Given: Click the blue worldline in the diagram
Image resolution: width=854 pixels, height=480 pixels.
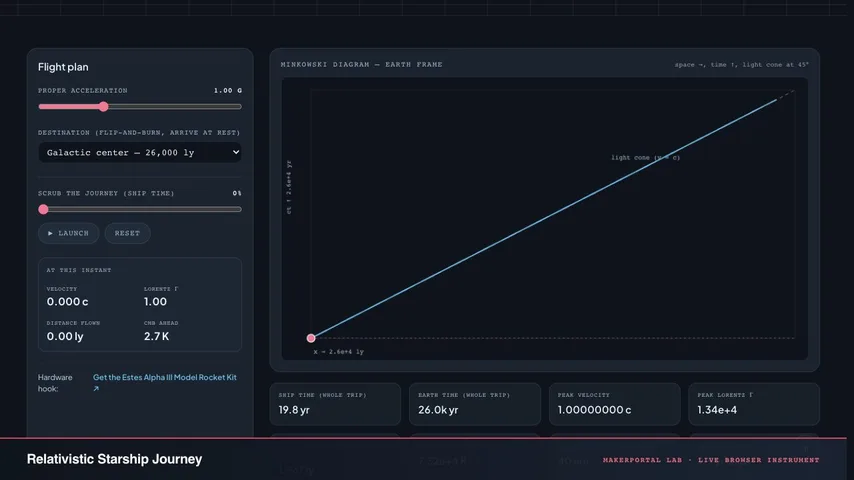Looking at the screenshot, I should coord(544,218).
